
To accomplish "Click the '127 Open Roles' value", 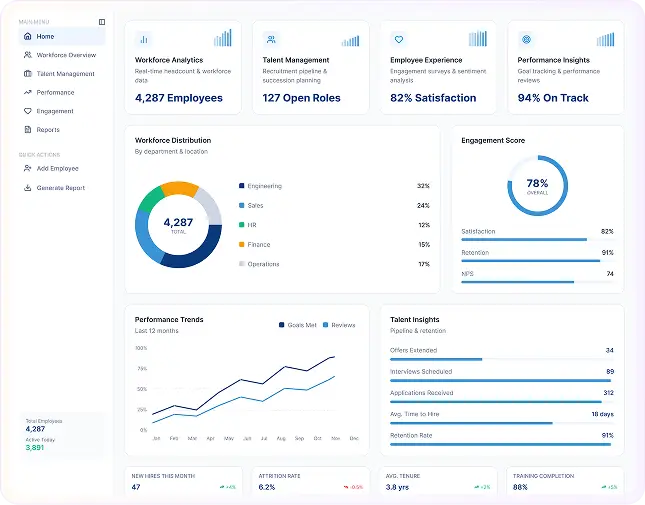I will point(302,98).
